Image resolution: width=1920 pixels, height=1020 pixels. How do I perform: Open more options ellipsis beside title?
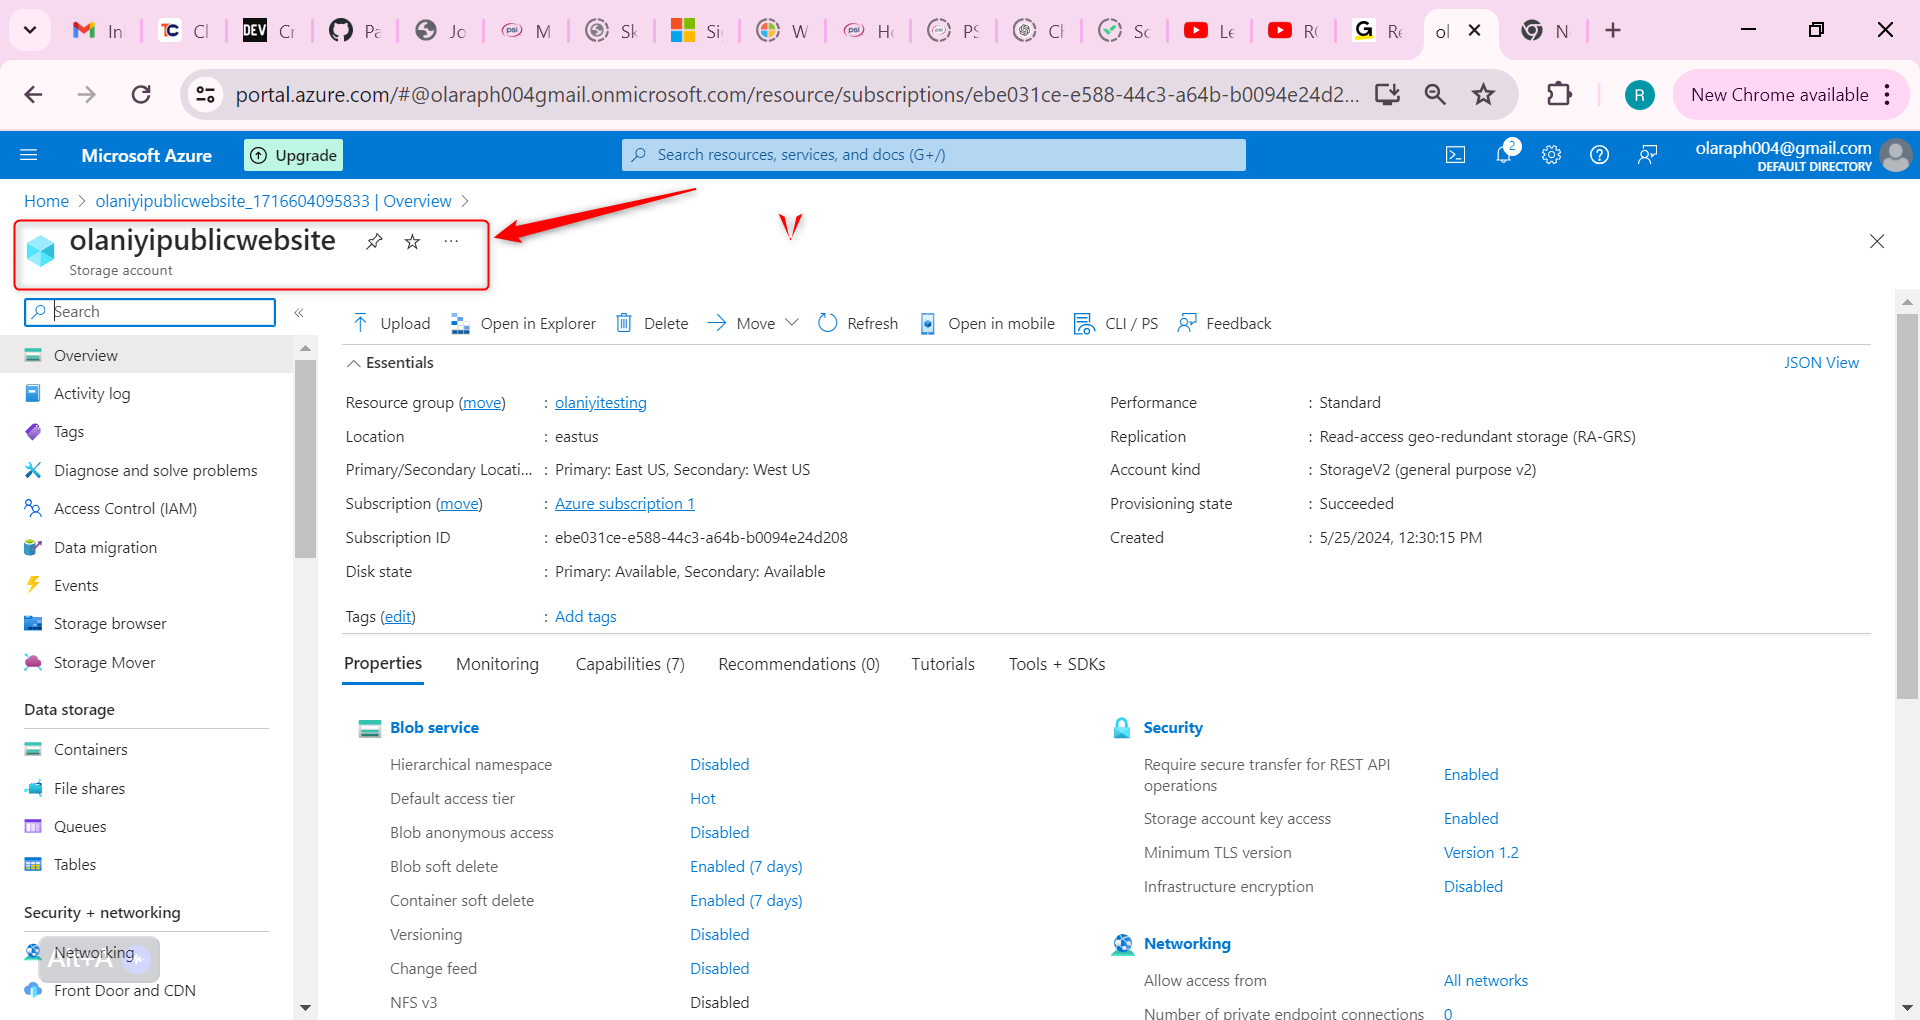[451, 241]
